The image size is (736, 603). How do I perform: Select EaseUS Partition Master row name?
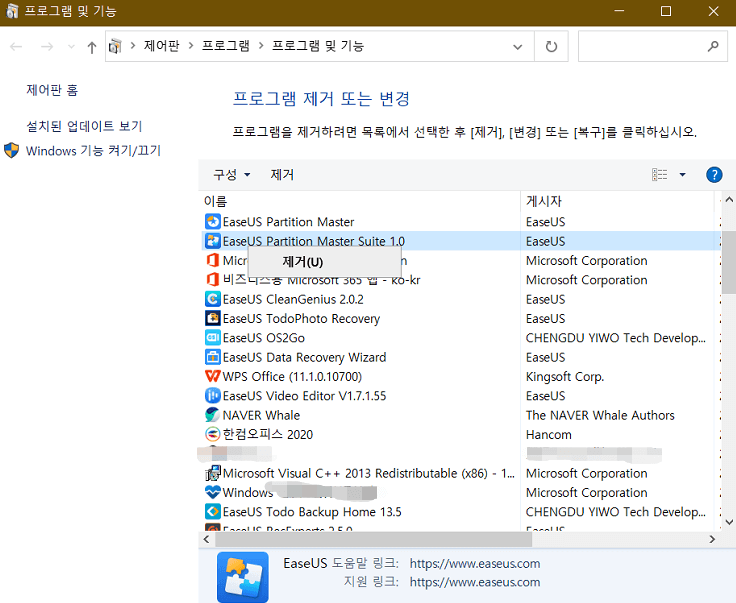[288, 221]
